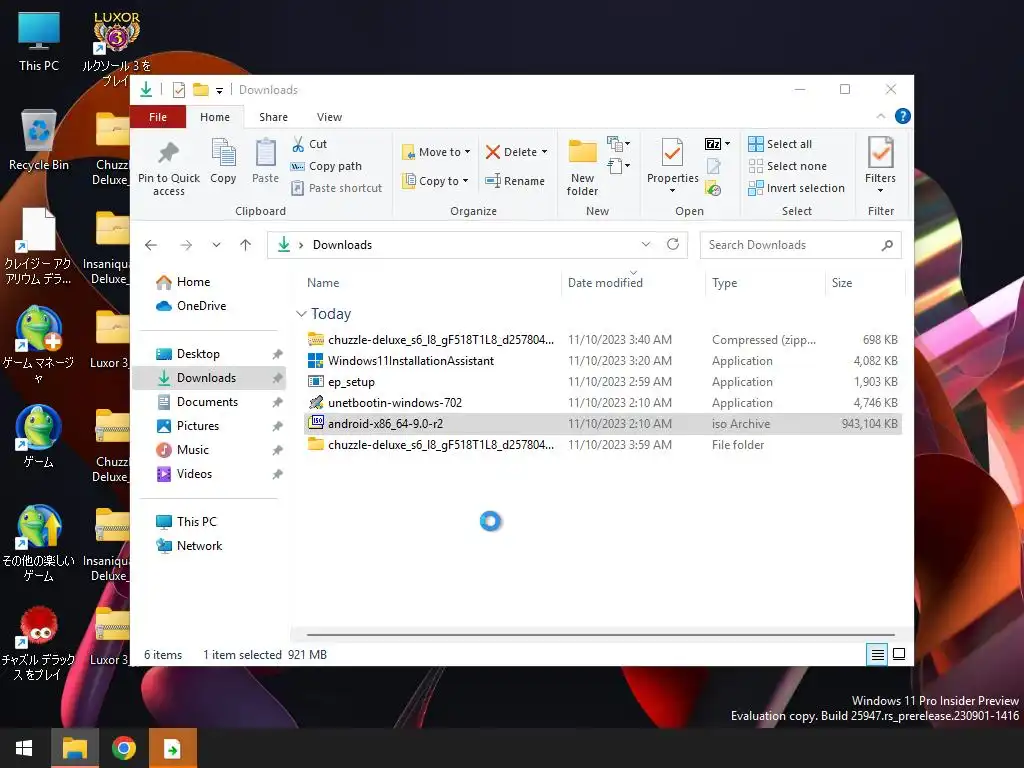Viewport: 1024px width, 768px height.
Task: Open Pictures in navigation pane
Action: 188,426
